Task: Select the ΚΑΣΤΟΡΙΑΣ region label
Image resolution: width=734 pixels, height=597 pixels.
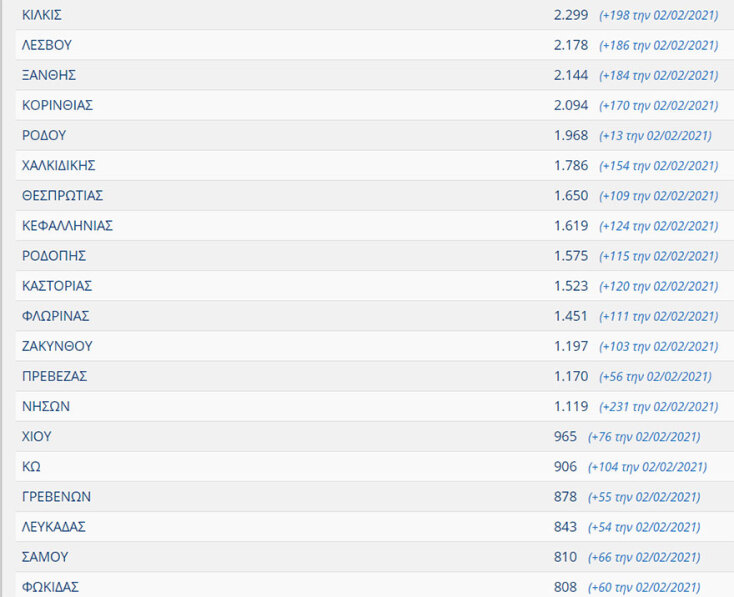Action: [x=57, y=285]
